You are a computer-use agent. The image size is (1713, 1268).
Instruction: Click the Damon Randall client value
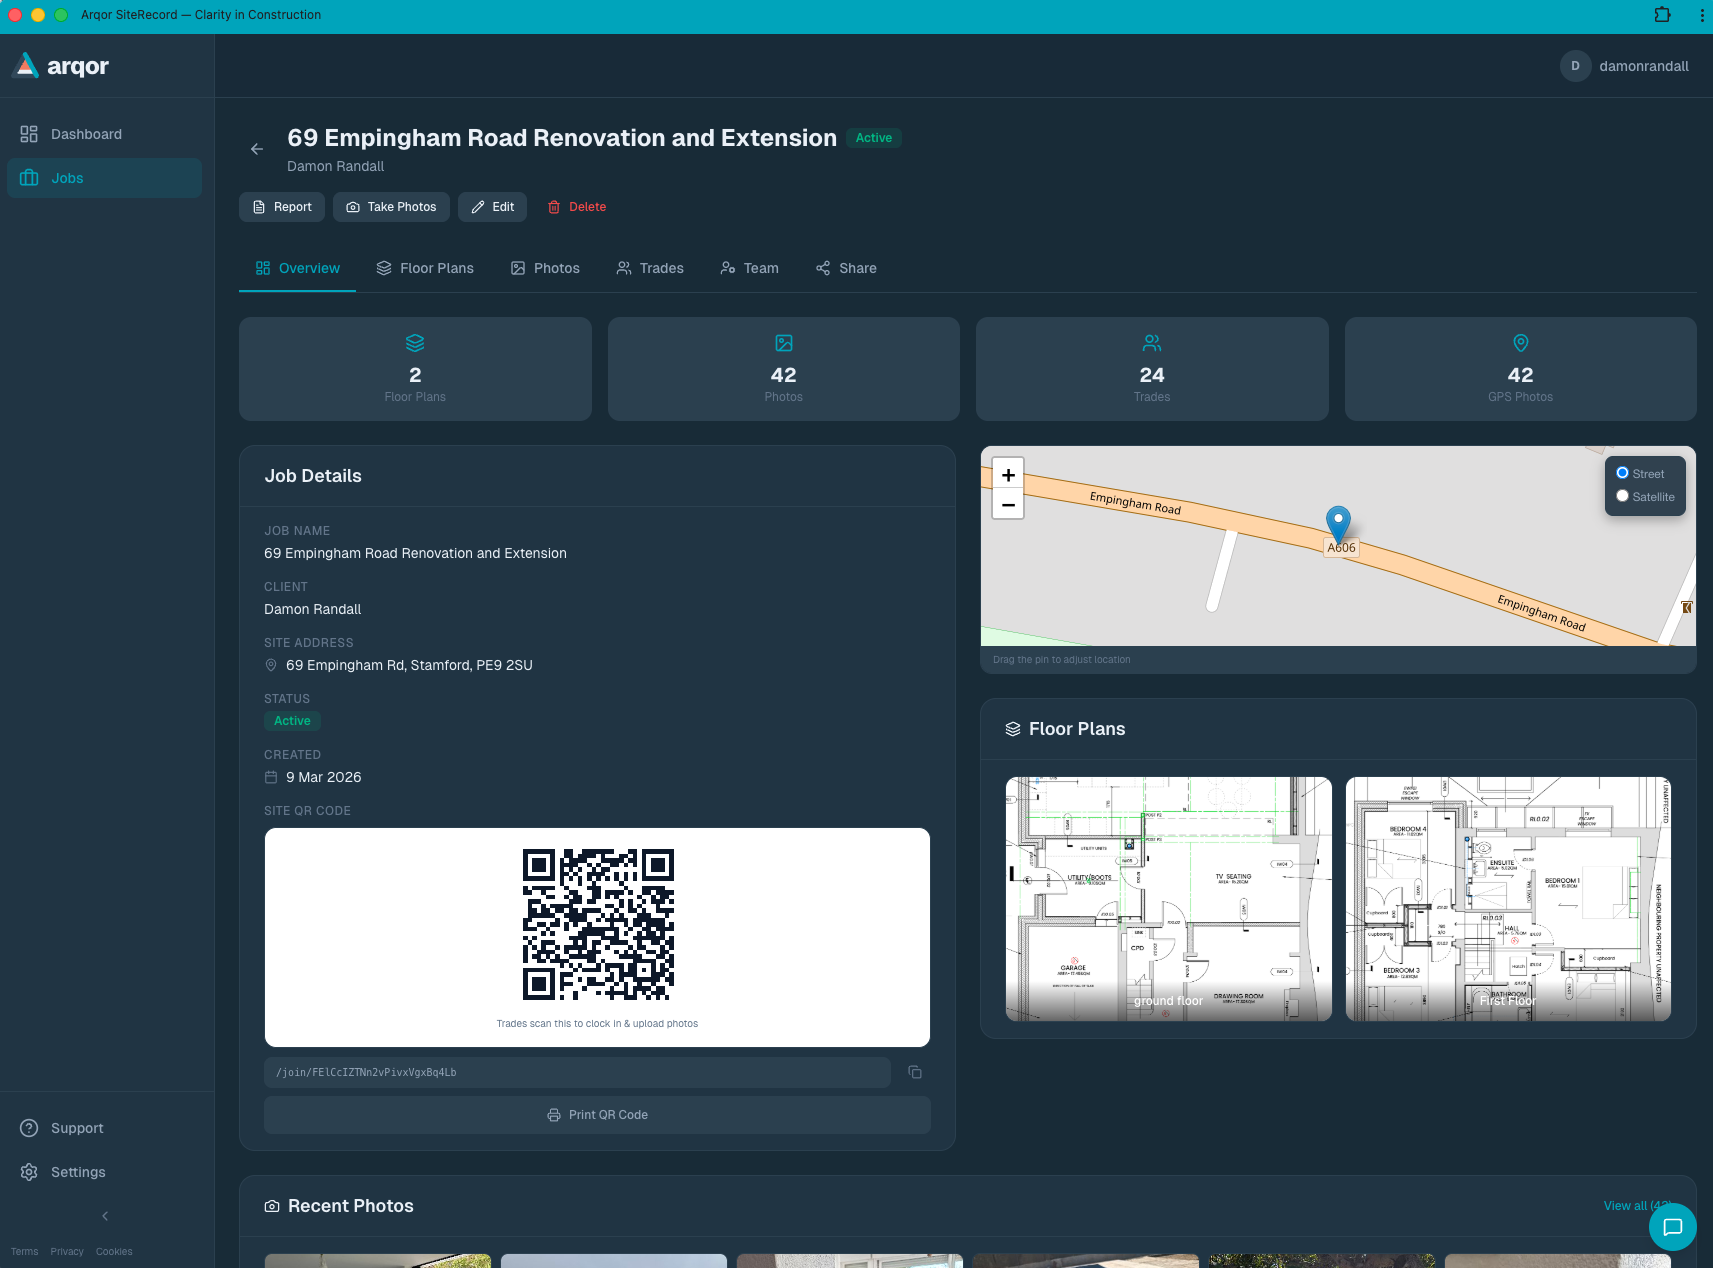(x=313, y=609)
